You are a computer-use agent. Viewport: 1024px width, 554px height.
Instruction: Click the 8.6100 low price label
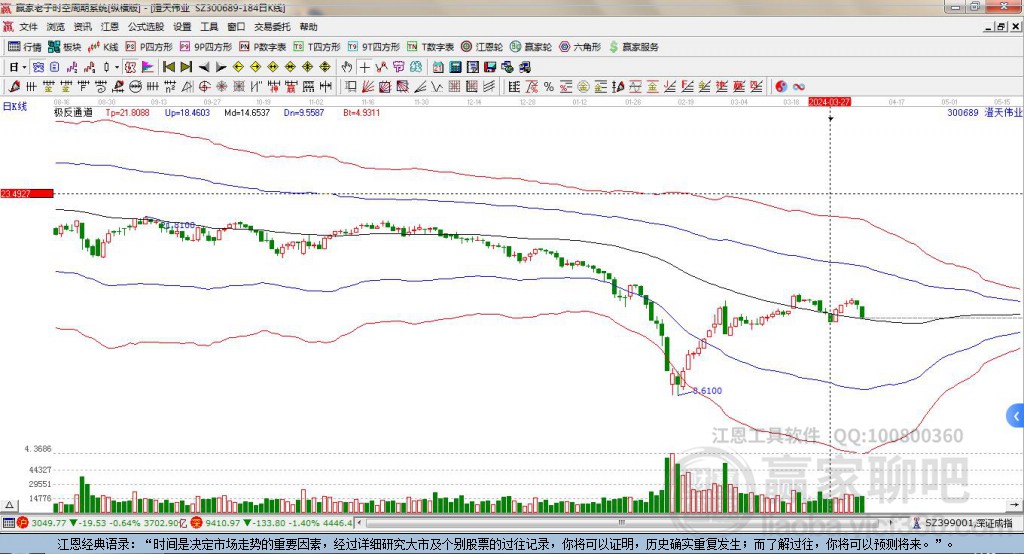[707, 391]
